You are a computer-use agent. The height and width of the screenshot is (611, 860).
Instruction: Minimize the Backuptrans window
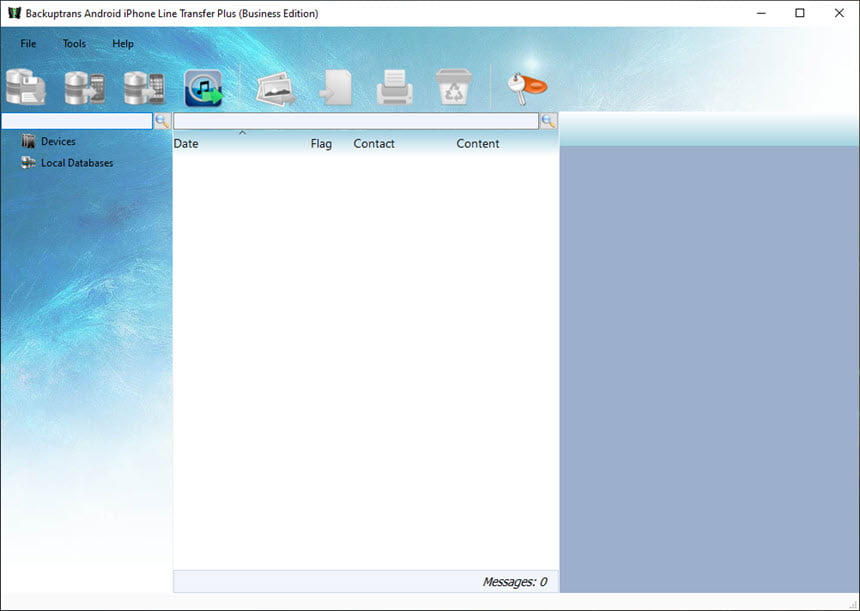[x=761, y=13]
